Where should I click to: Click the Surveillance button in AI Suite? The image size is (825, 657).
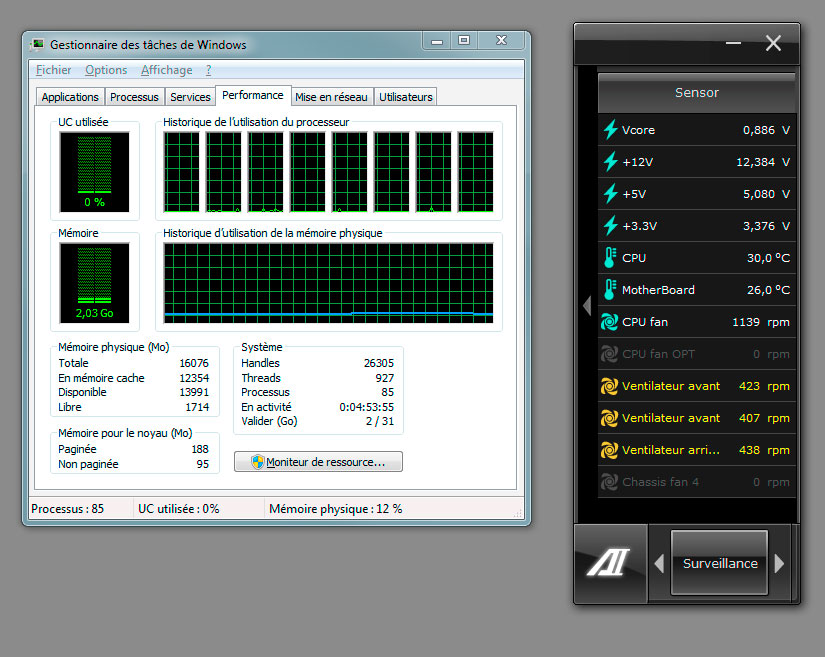(719, 563)
